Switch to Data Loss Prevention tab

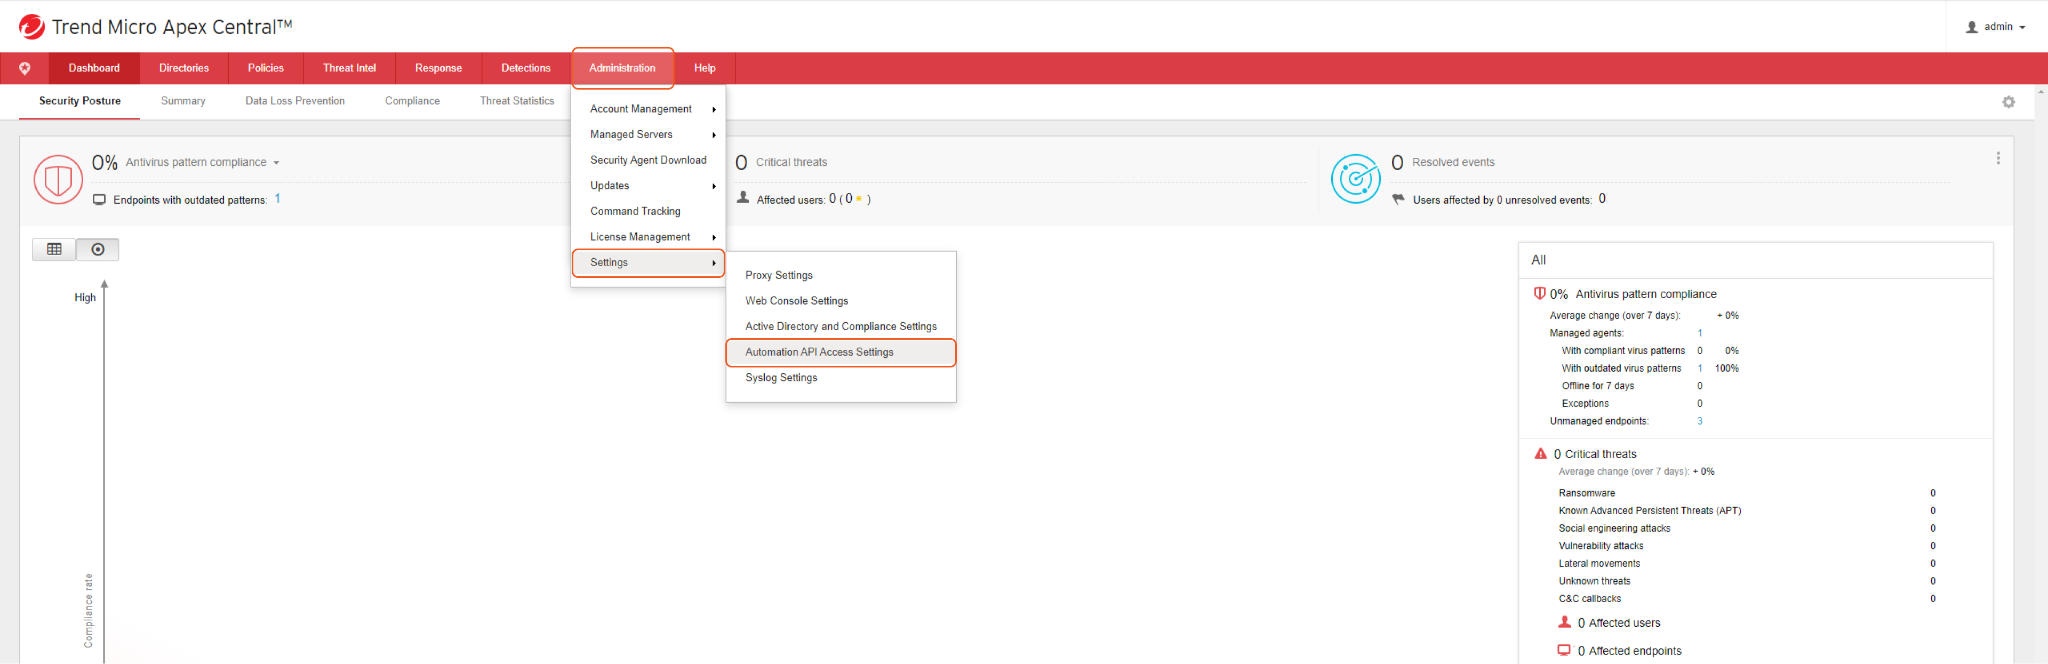(295, 101)
